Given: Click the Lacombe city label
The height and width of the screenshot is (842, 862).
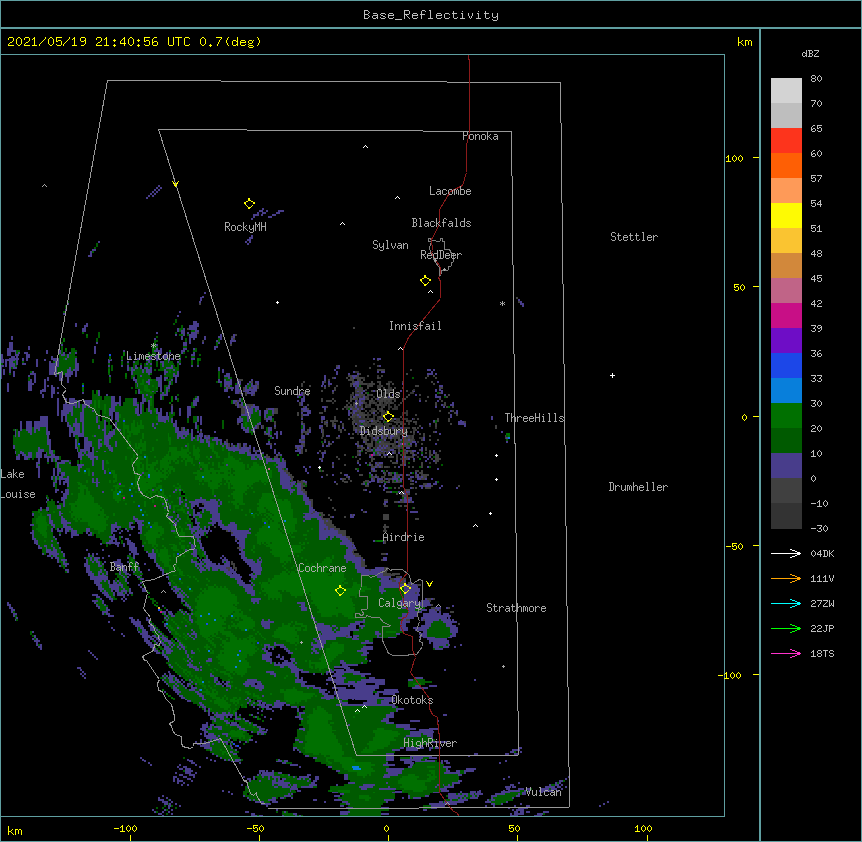Looking at the screenshot, I should pos(450,191).
